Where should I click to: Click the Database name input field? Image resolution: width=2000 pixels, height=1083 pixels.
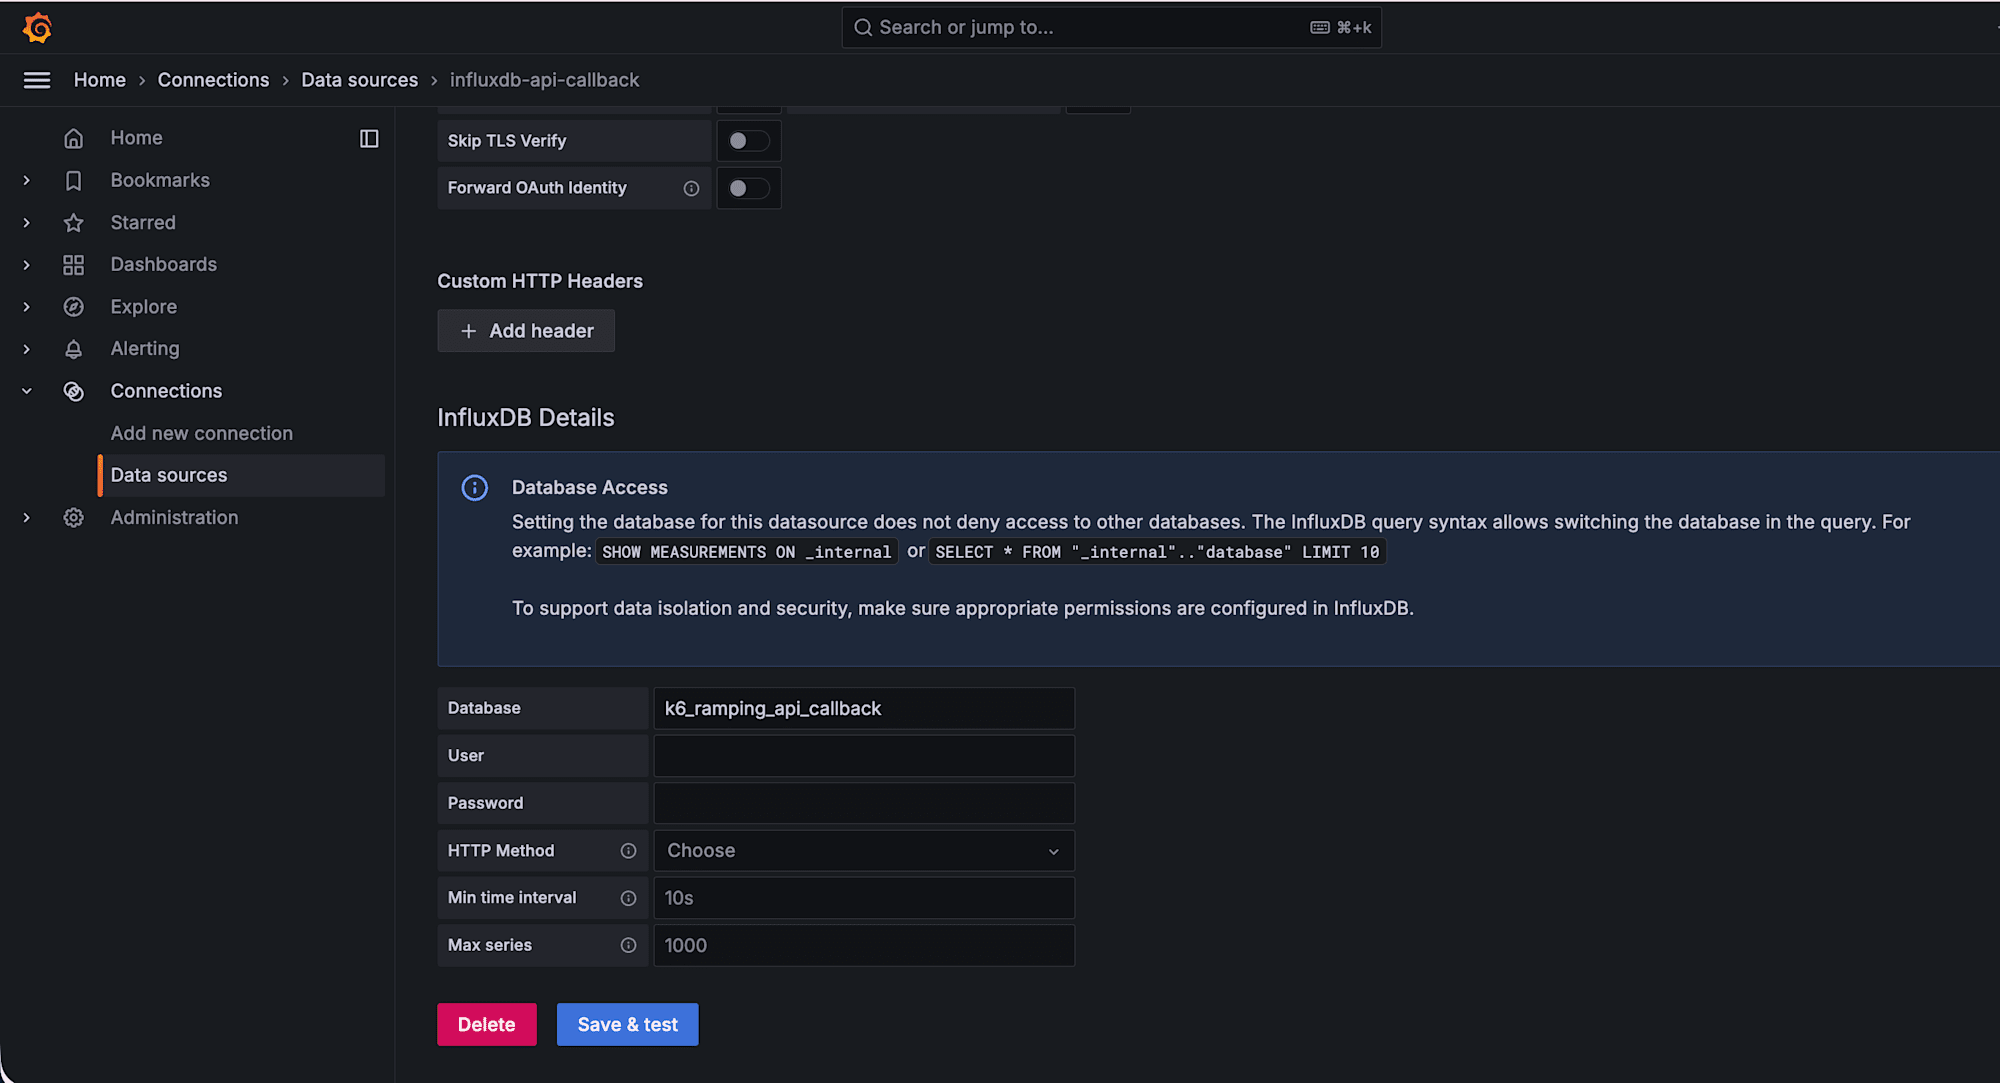tap(863, 708)
